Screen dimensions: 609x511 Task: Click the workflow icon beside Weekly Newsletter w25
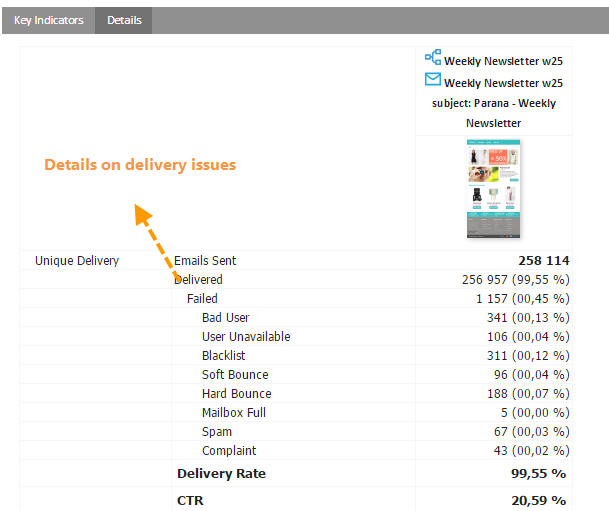coord(432,58)
